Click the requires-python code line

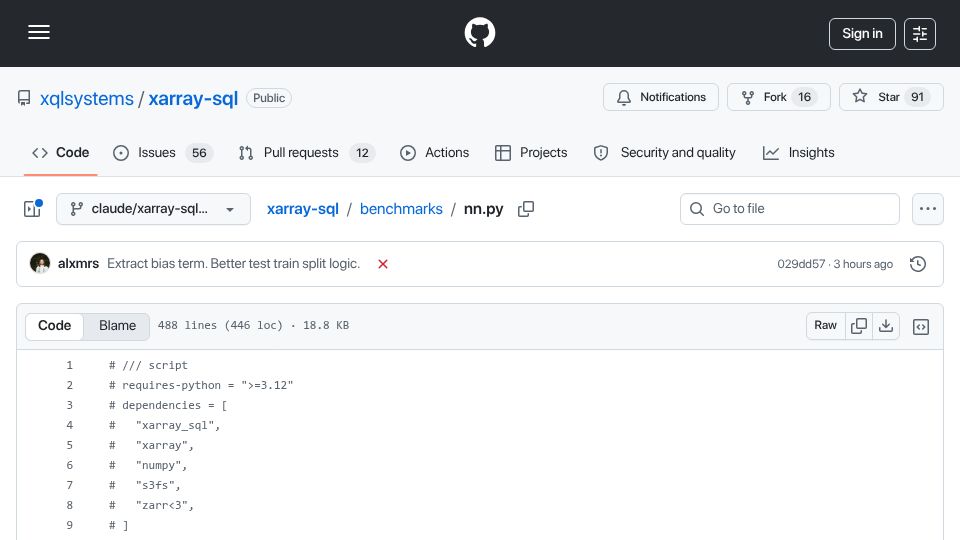(201, 385)
